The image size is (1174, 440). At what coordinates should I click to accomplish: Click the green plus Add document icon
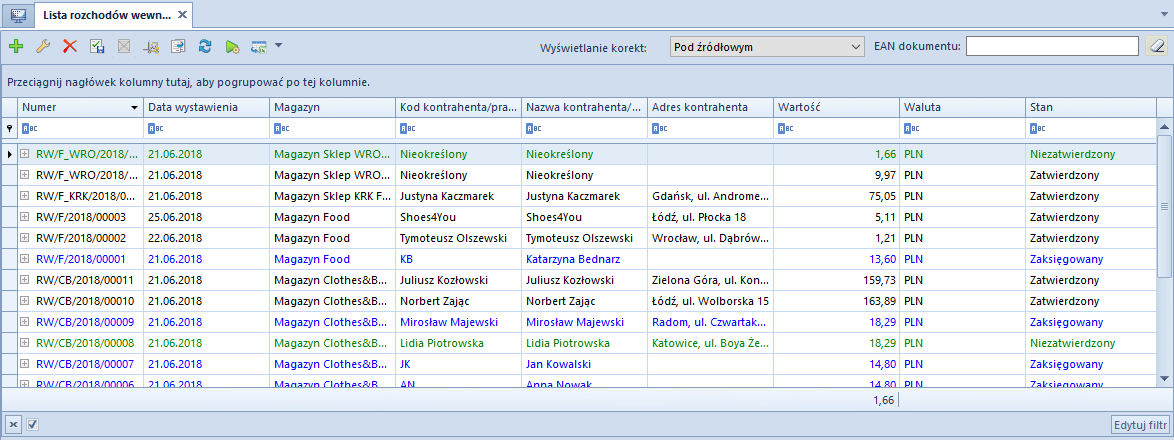coord(16,46)
